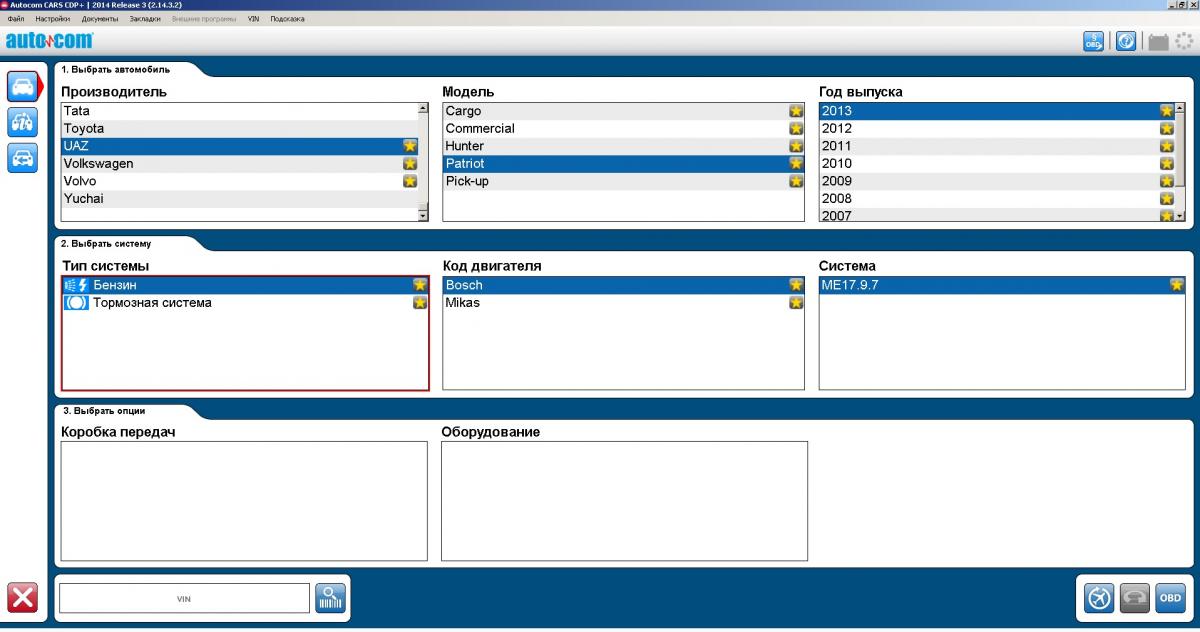Open the Настройки menu
The image size is (1200, 632).
[x=53, y=19]
